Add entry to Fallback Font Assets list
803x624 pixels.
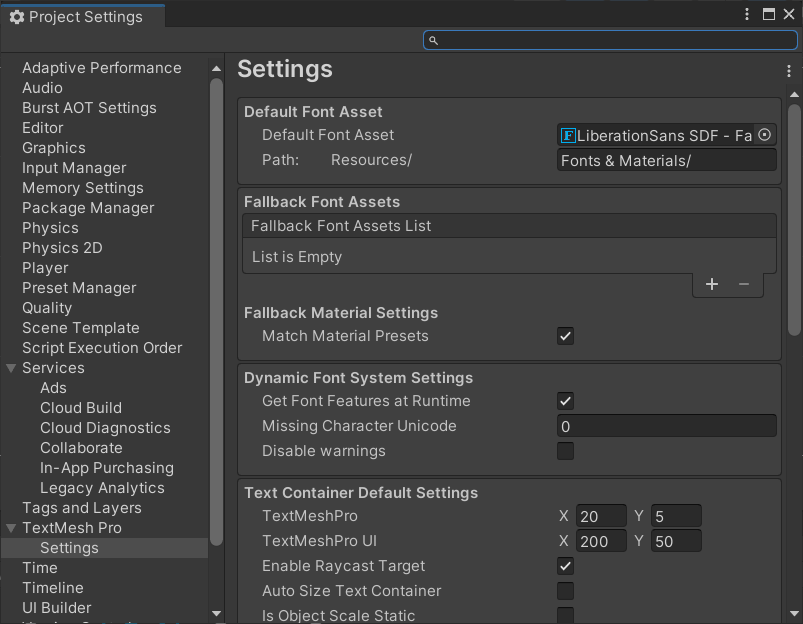[711, 284]
